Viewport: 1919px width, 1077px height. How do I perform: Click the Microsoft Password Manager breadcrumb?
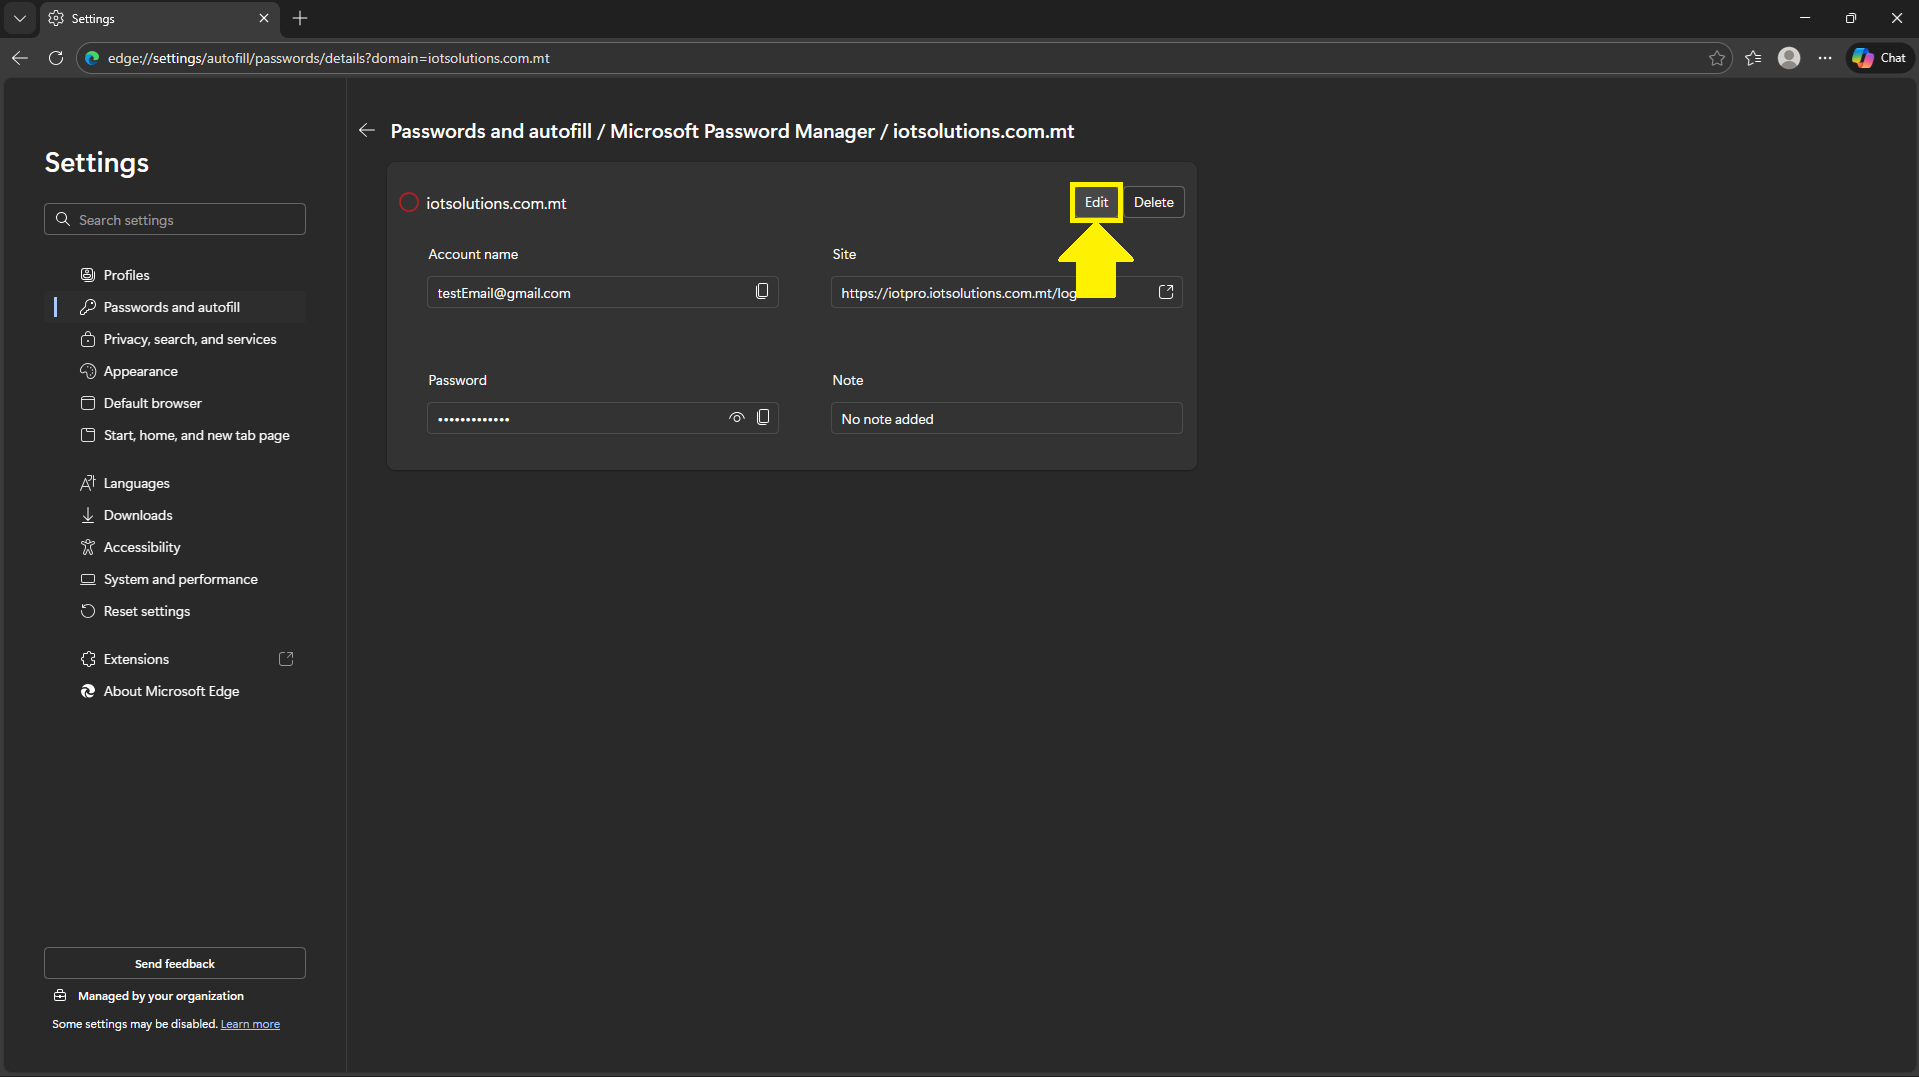coord(742,131)
